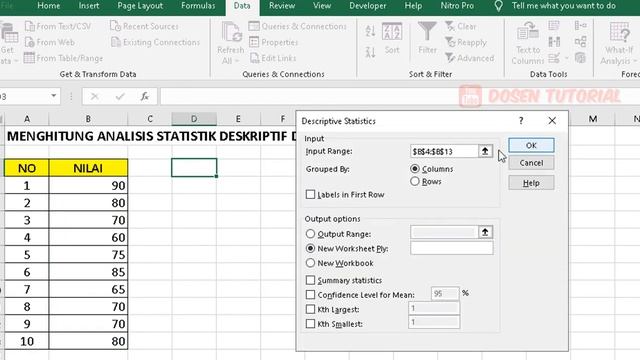This screenshot has width=640, height=360.
Task: Open the Name Box dropdown arrow
Action: point(53,96)
